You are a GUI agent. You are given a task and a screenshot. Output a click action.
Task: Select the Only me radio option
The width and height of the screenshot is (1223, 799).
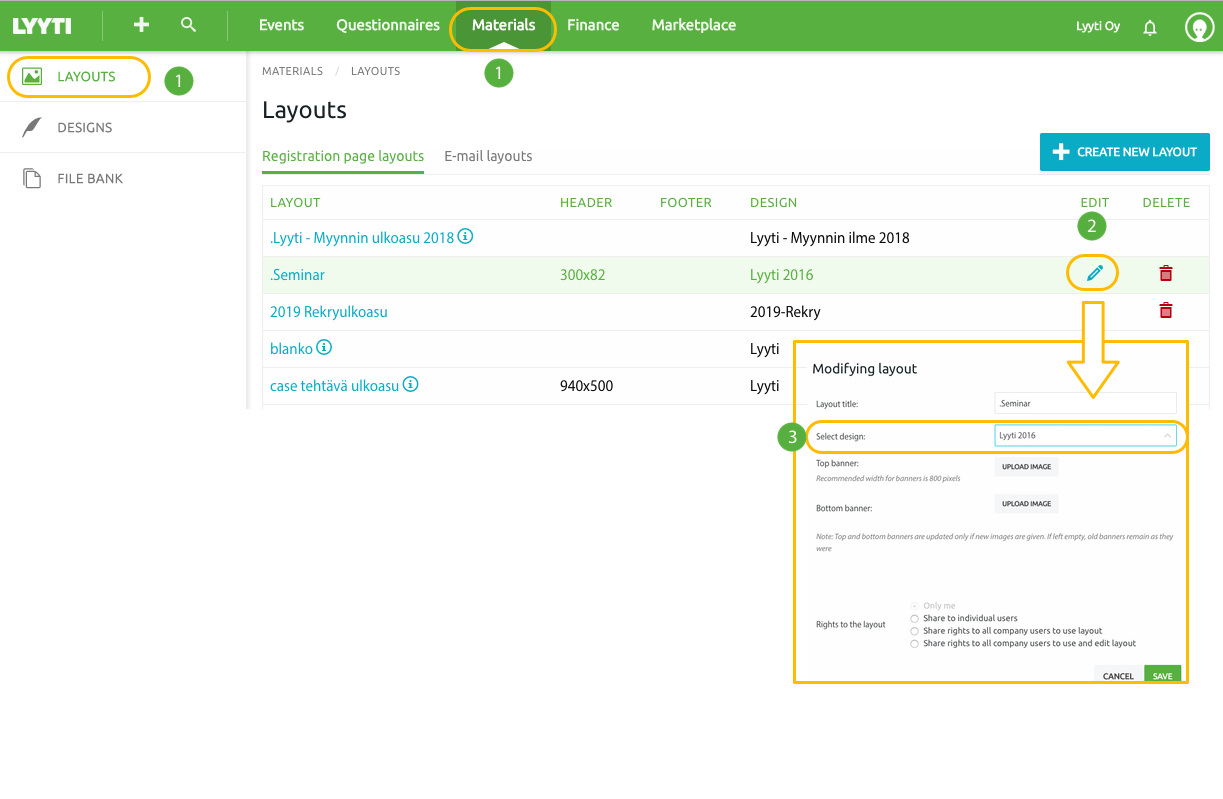click(914, 606)
